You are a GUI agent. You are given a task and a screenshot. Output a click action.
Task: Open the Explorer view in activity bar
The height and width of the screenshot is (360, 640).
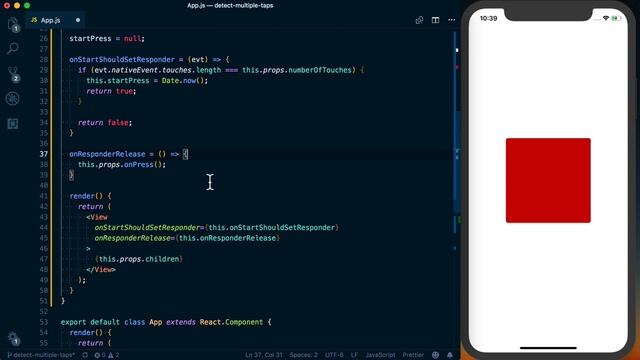tap(13, 24)
